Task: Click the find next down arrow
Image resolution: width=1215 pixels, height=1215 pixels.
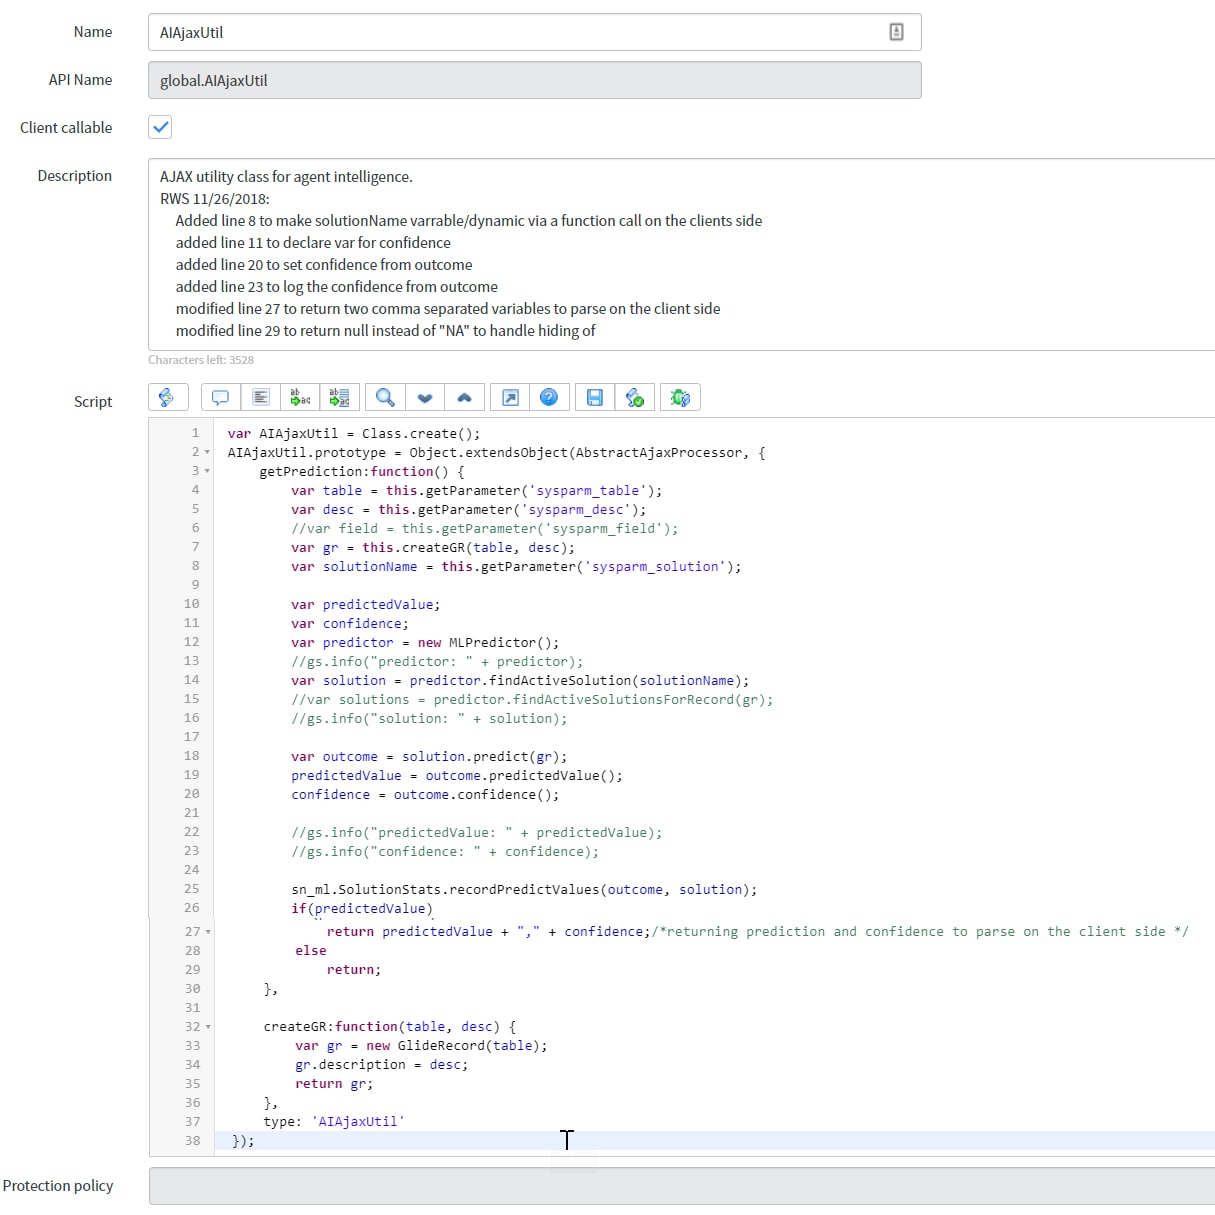Action: [x=425, y=397]
